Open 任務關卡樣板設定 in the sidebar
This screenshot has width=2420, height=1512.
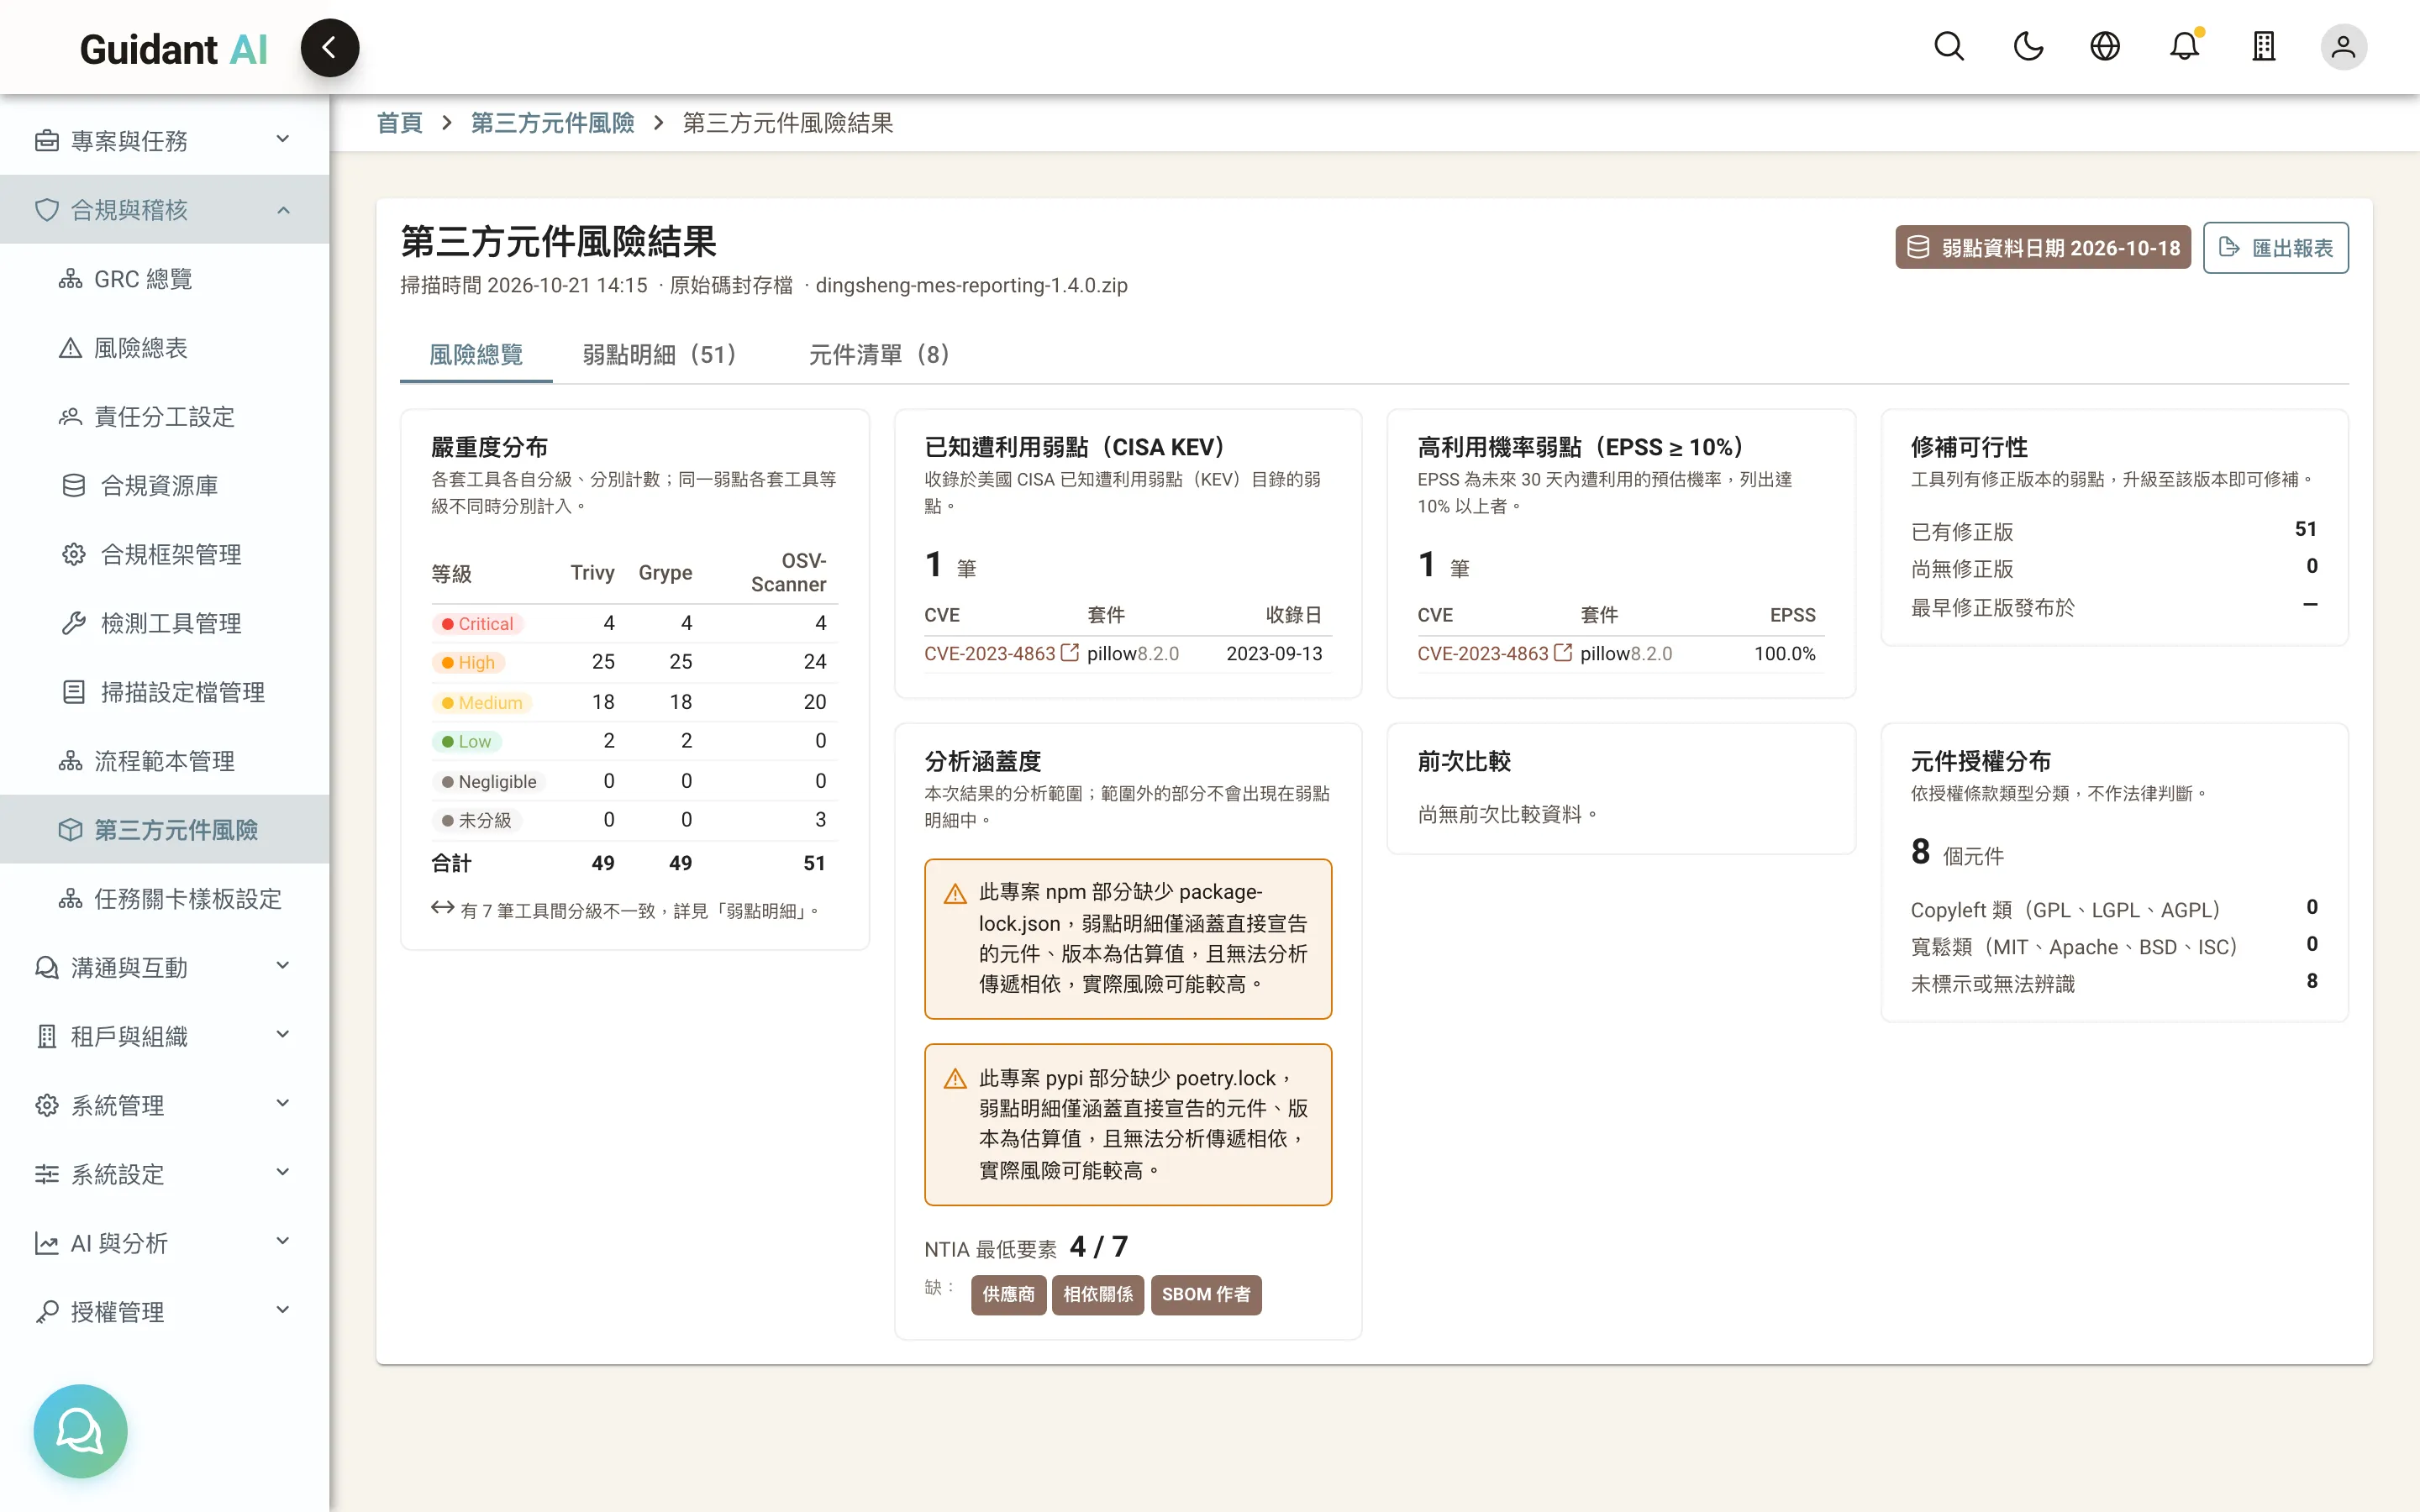pyautogui.click(x=164, y=899)
